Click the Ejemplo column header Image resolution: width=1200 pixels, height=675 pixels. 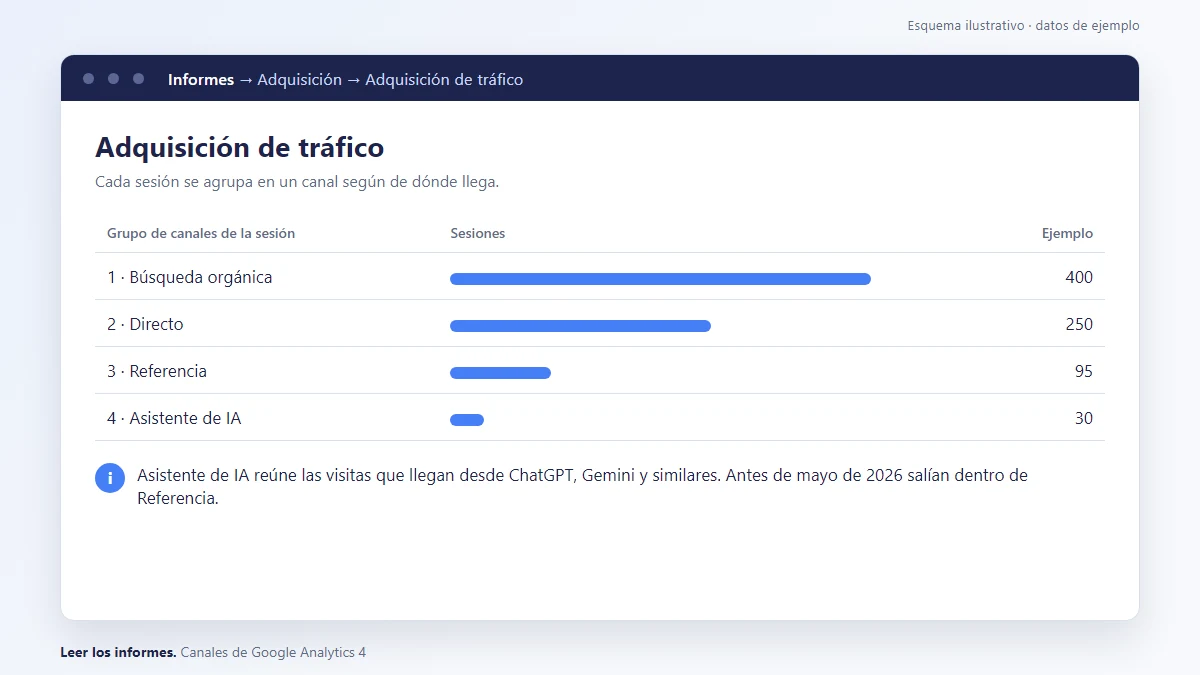[x=1067, y=233]
